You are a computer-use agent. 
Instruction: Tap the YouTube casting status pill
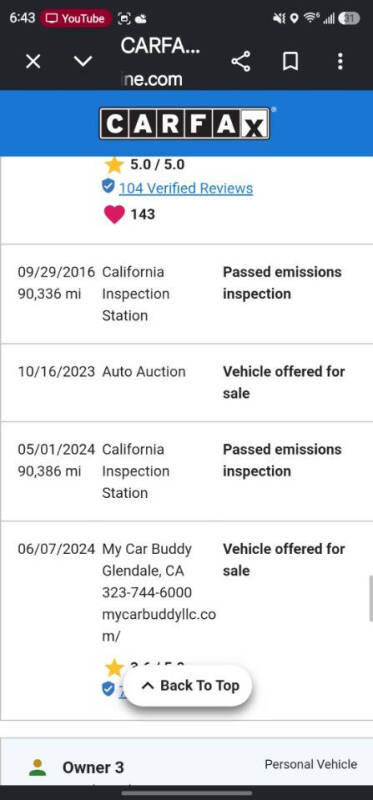coord(76,19)
